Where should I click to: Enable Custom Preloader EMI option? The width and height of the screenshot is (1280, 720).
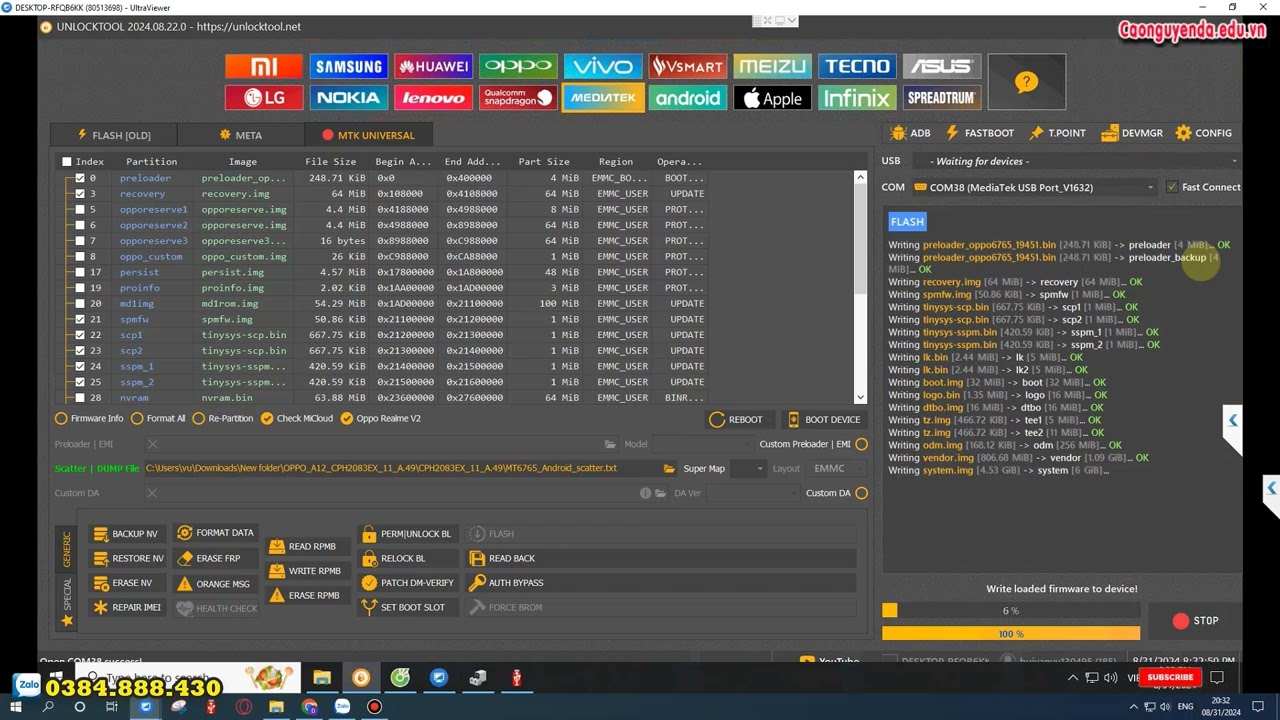coord(861,444)
